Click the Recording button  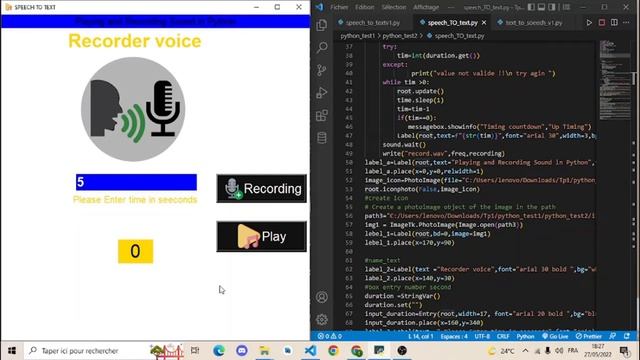click(262, 189)
